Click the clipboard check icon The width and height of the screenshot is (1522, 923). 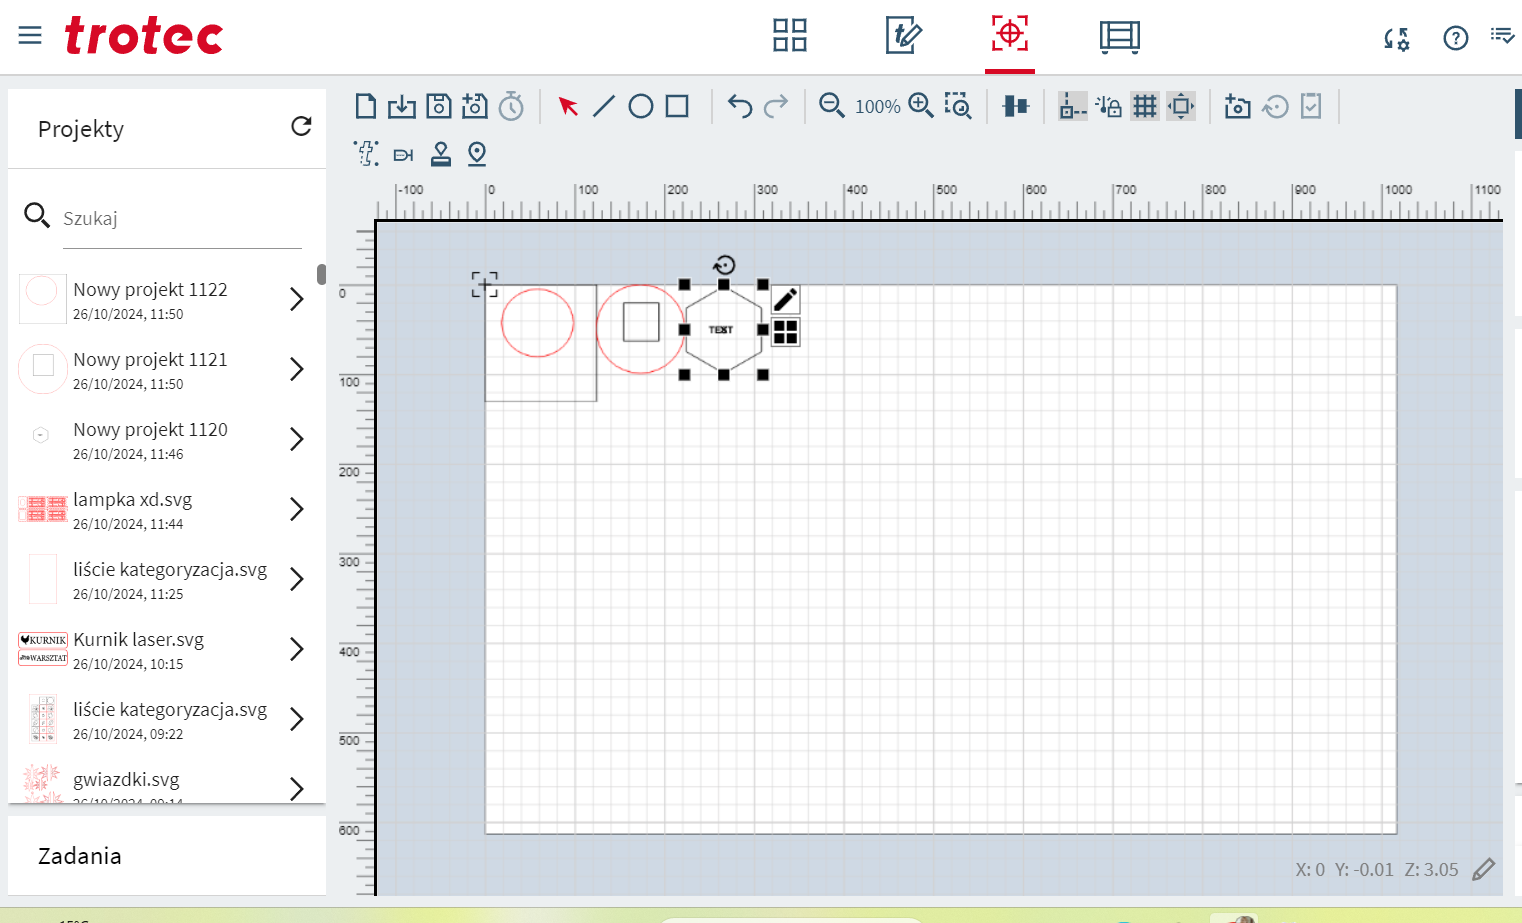[1311, 106]
